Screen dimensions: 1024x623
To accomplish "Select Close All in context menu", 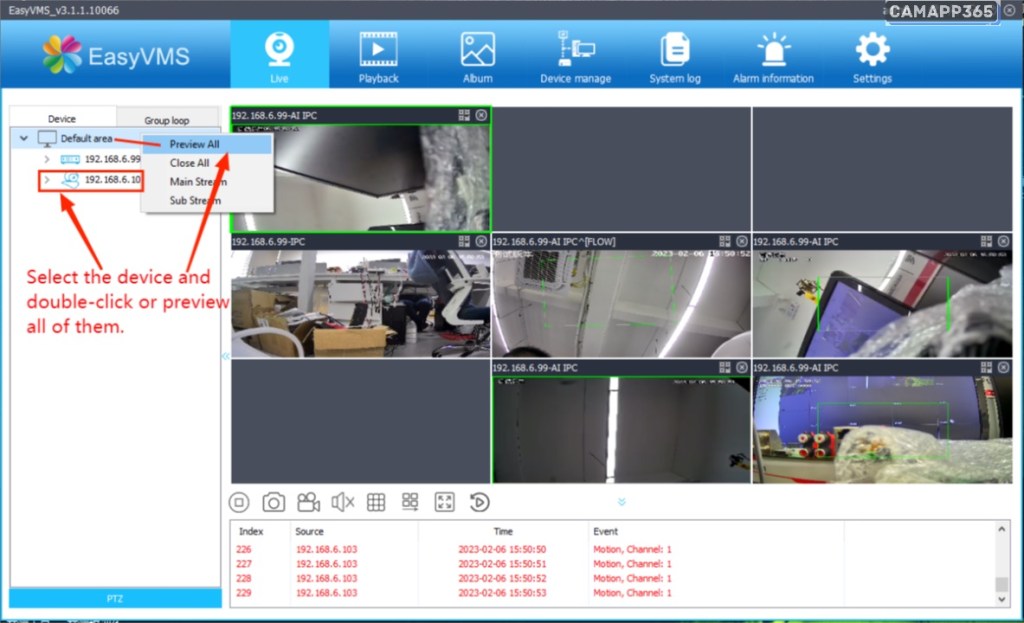I will pyautogui.click(x=190, y=163).
